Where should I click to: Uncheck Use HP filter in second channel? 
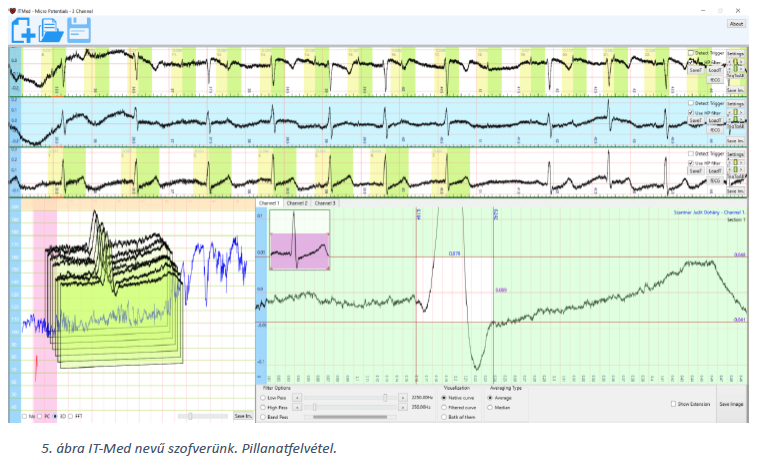[690, 113]
